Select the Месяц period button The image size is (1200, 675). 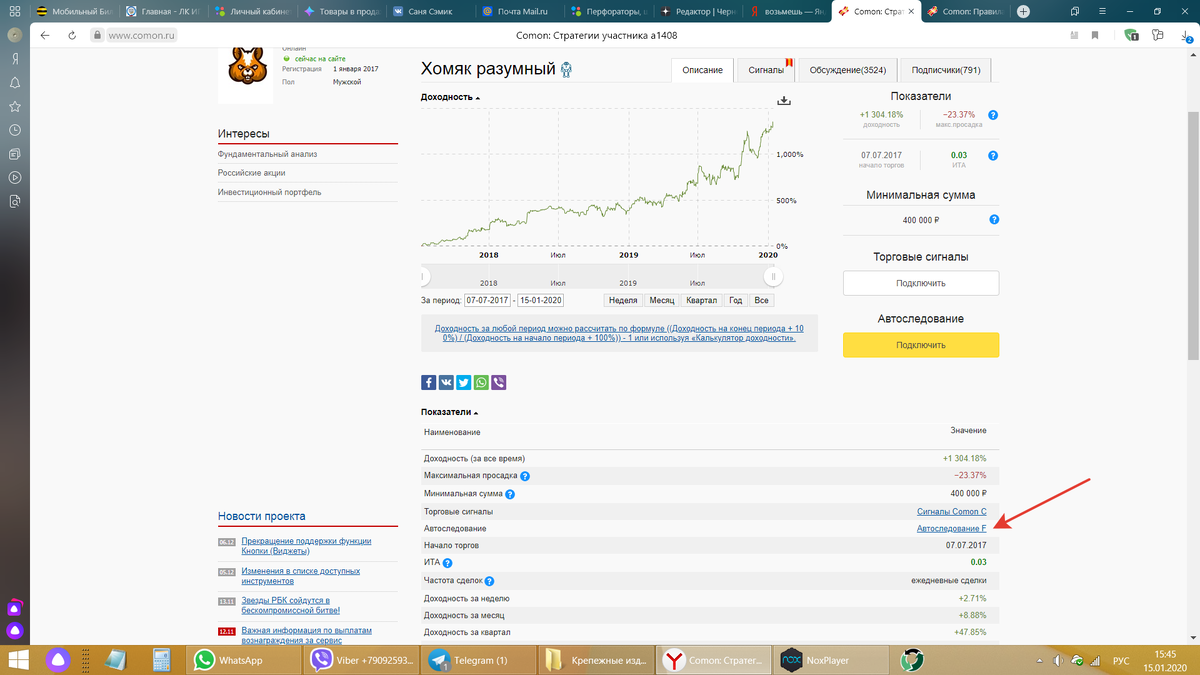tap(662, 300)
